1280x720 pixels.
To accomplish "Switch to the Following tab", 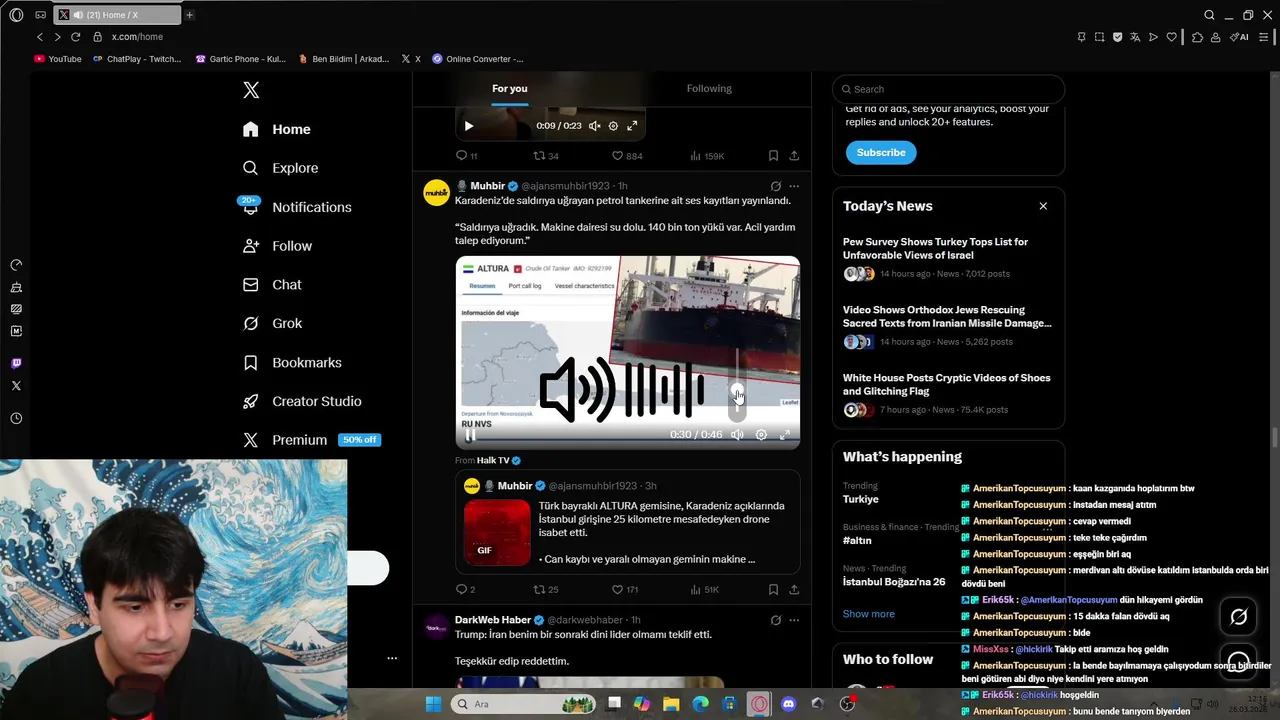I will pyautogui.click(x=709, y=88).
